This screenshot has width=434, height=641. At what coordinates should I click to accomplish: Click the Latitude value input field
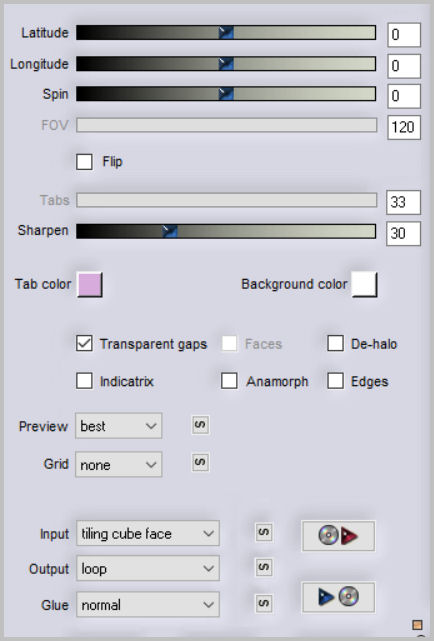point(404,35)
